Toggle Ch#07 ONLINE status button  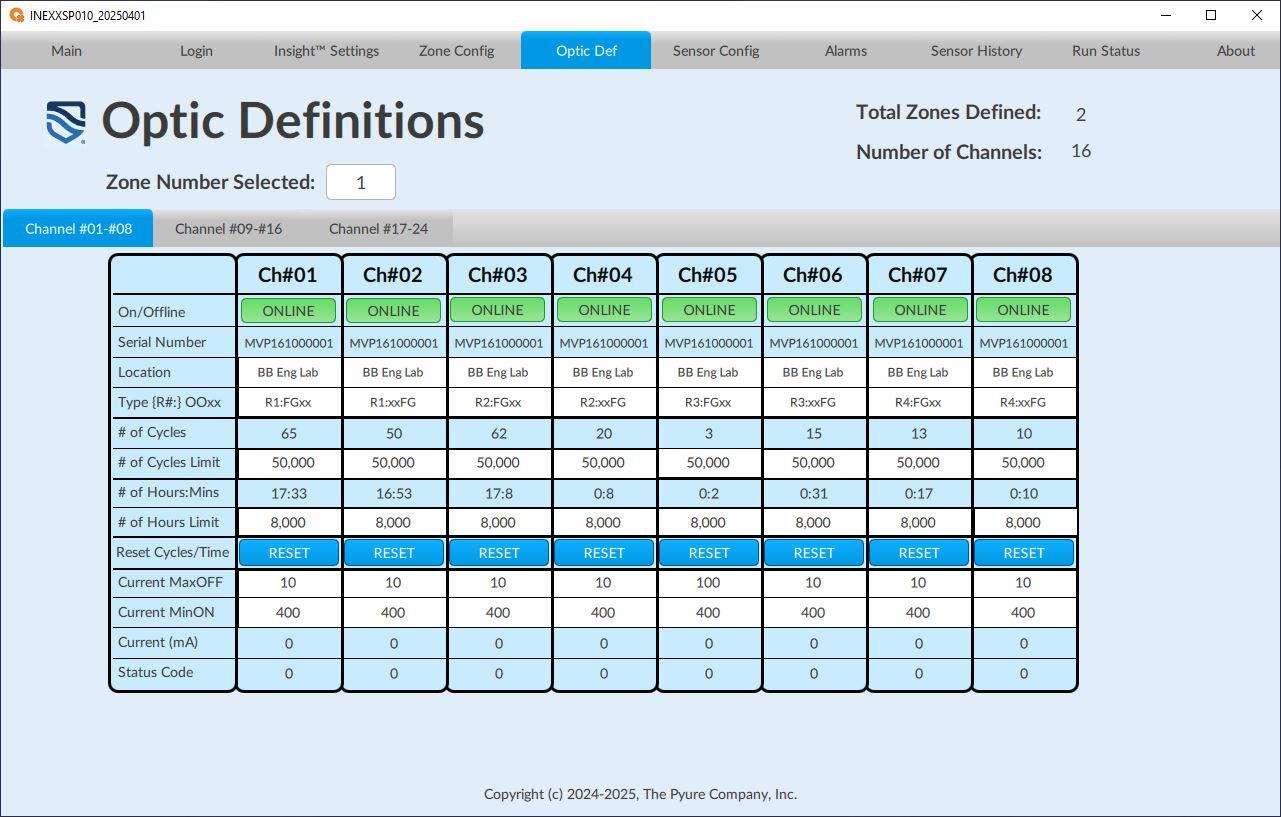click(920, 310)
